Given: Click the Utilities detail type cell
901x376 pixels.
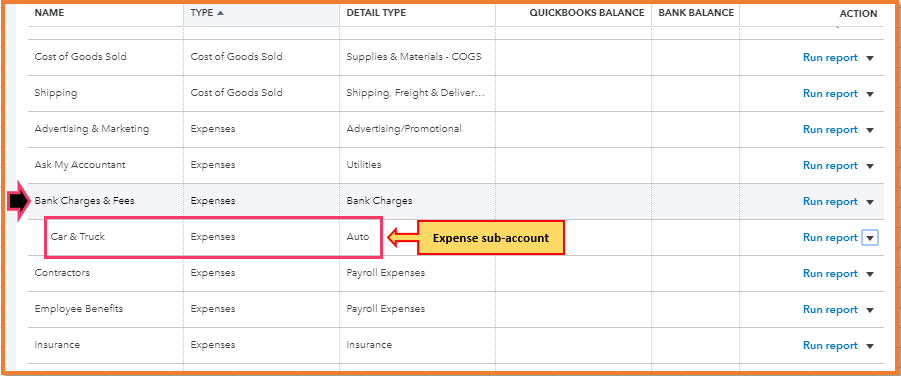Looking at the screenshot, I should 364,165.
